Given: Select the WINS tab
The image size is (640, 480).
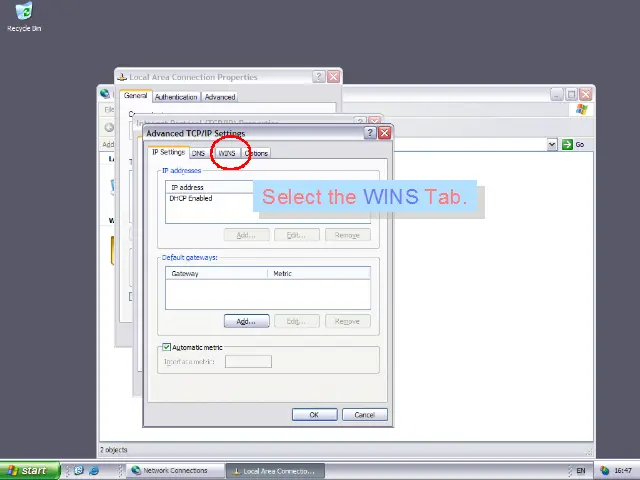Looking at the screenshot, I should pyautogui.click(x=227, y=153).
